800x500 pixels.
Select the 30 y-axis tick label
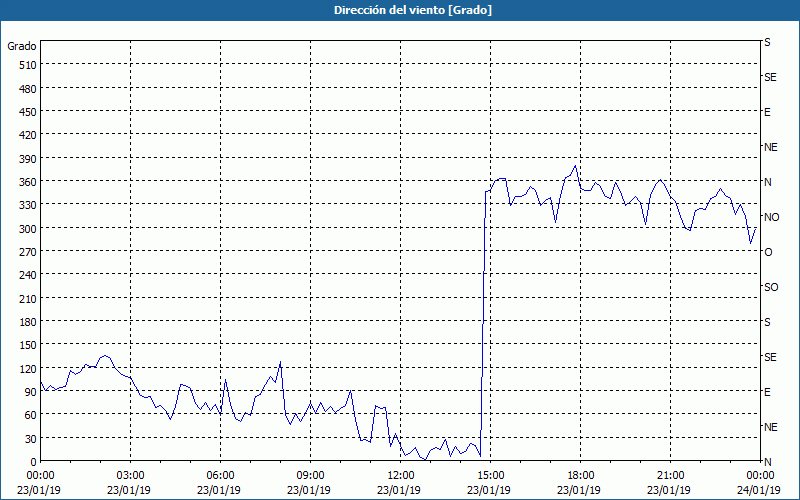click(x=31, y=439)
